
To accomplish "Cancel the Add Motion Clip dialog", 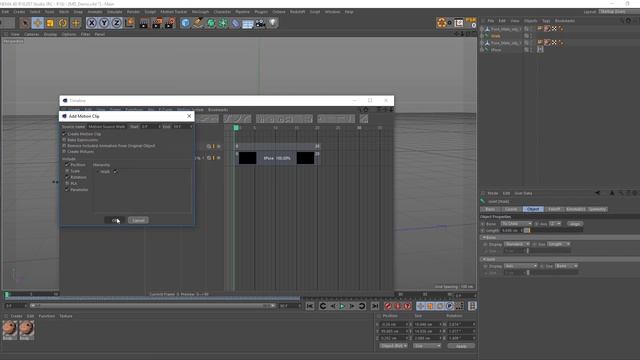I will (x=138, y=220).
